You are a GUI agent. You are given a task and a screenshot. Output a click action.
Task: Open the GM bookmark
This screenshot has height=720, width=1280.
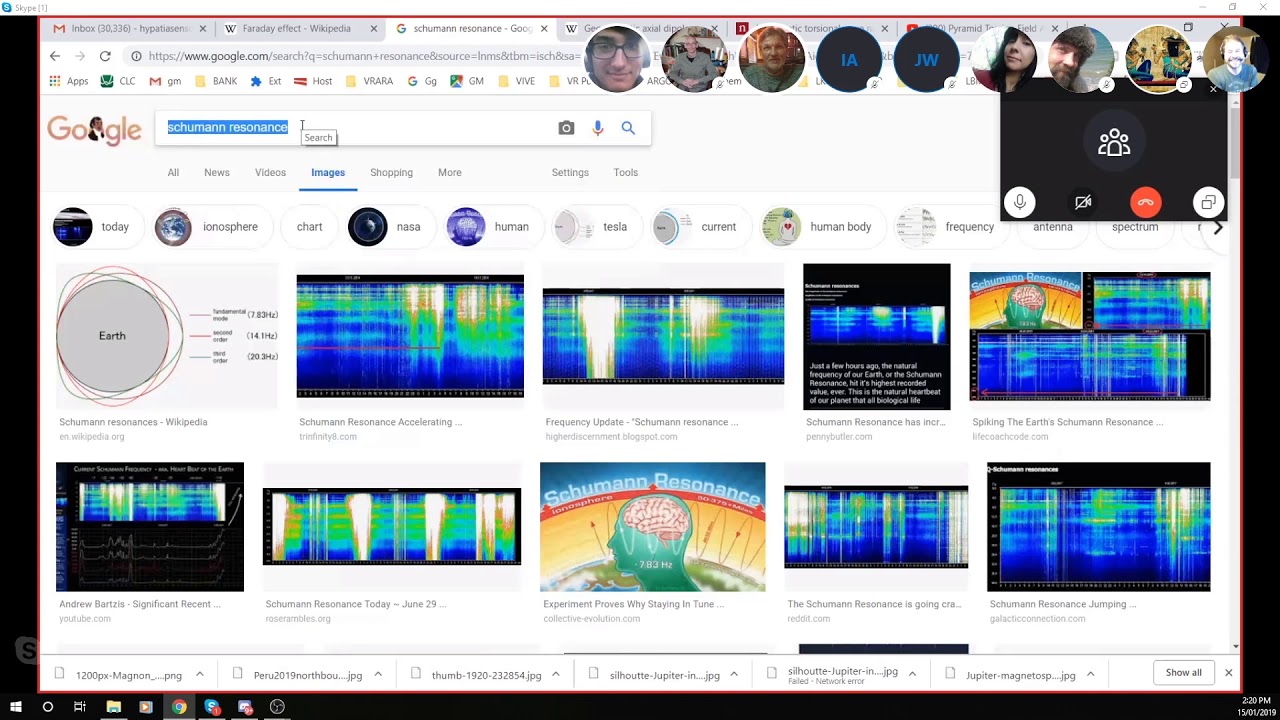(467, 81)
